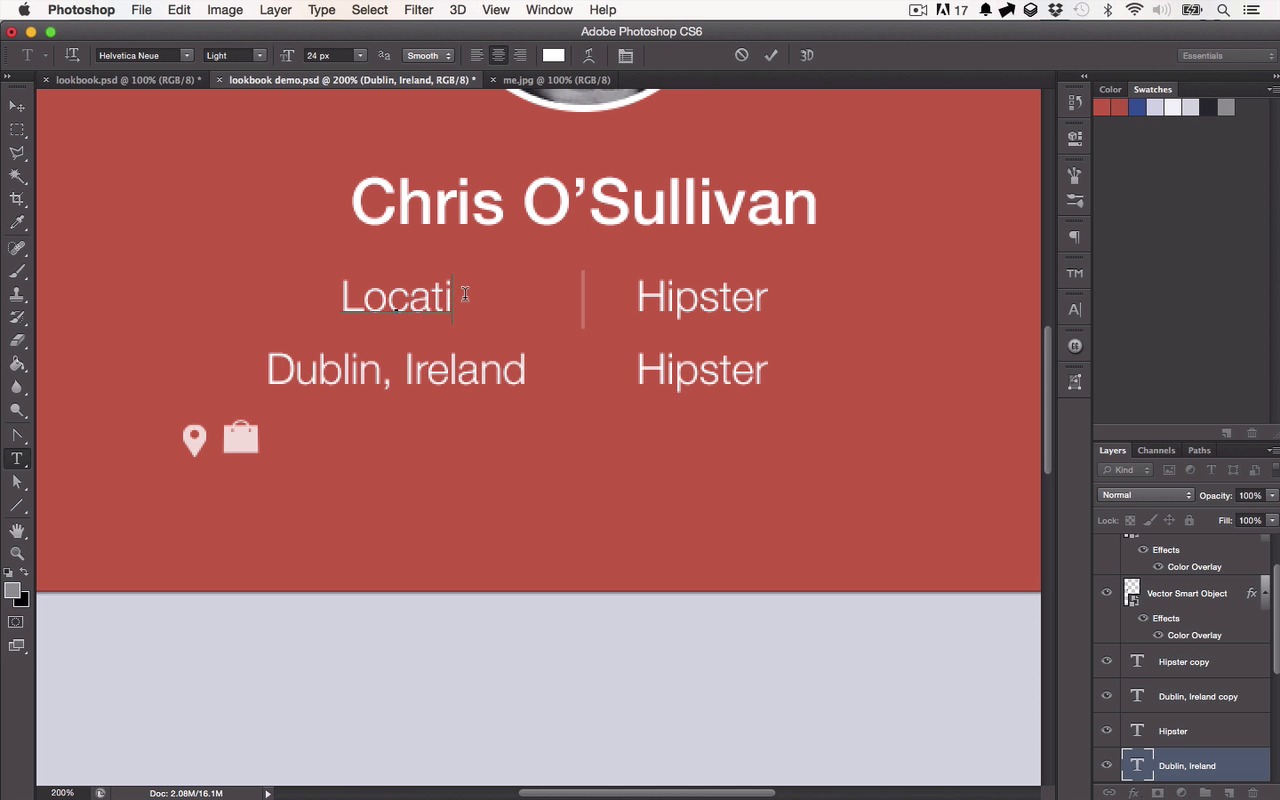The height and width of the screenshot is (800, 1280).
Task: Select the Hipster text layer
Action: pos(1185,731)
